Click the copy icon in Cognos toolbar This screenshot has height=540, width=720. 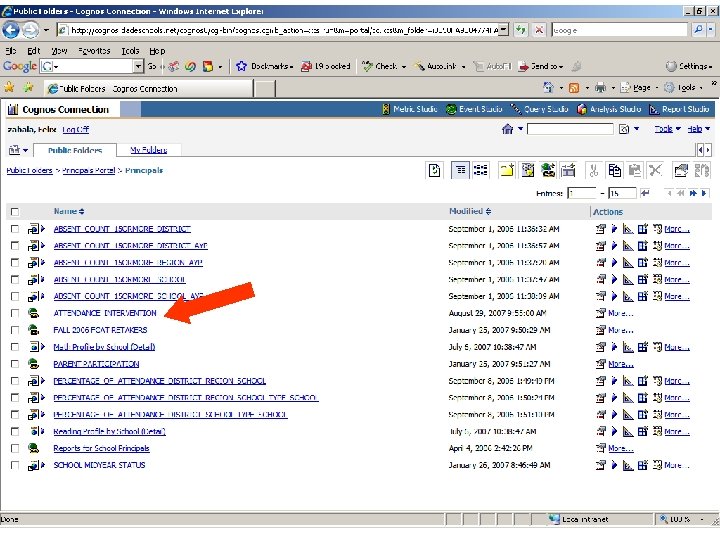pyautogui.click(x=614, y=171)
